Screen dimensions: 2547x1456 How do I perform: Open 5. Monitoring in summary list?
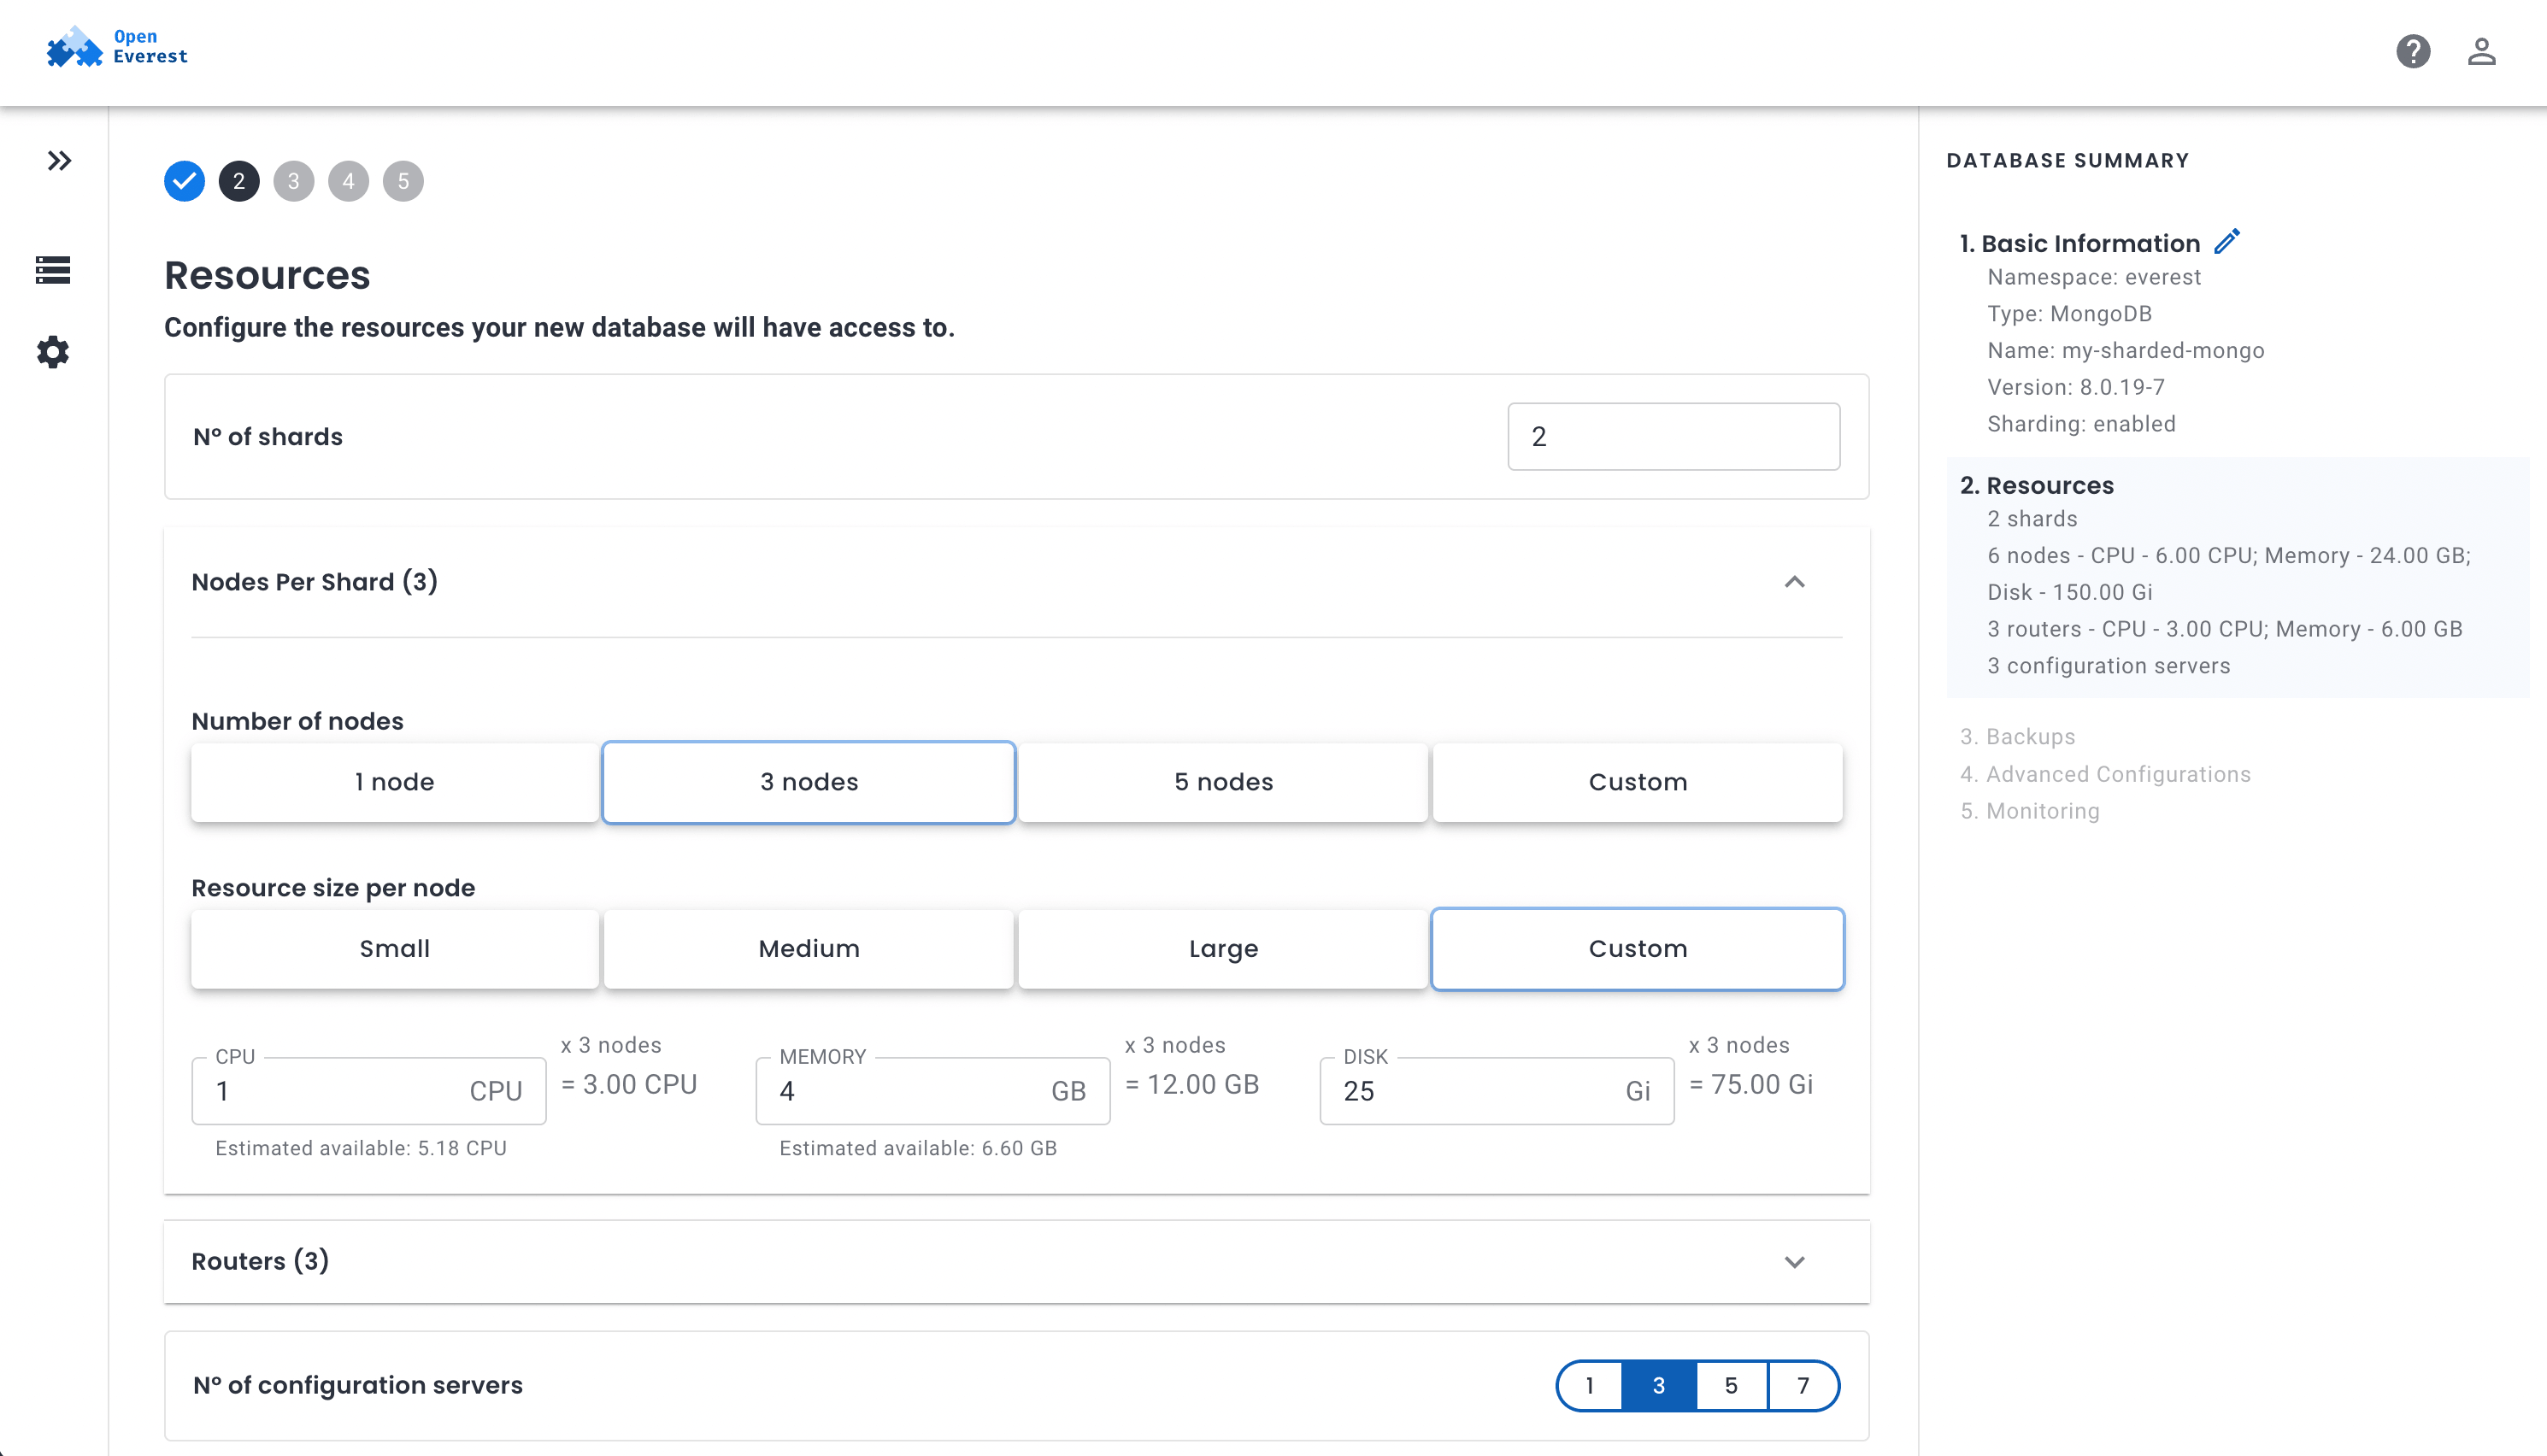point(2029,811)
